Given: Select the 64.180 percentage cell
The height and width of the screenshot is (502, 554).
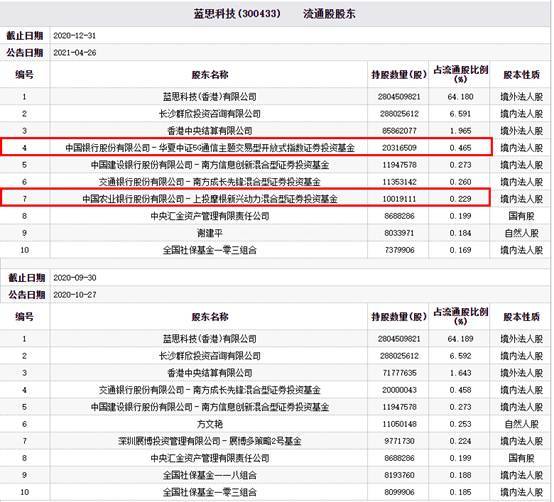Looking at the screenshot, I should pyautogui.click(x=460, y=96).
